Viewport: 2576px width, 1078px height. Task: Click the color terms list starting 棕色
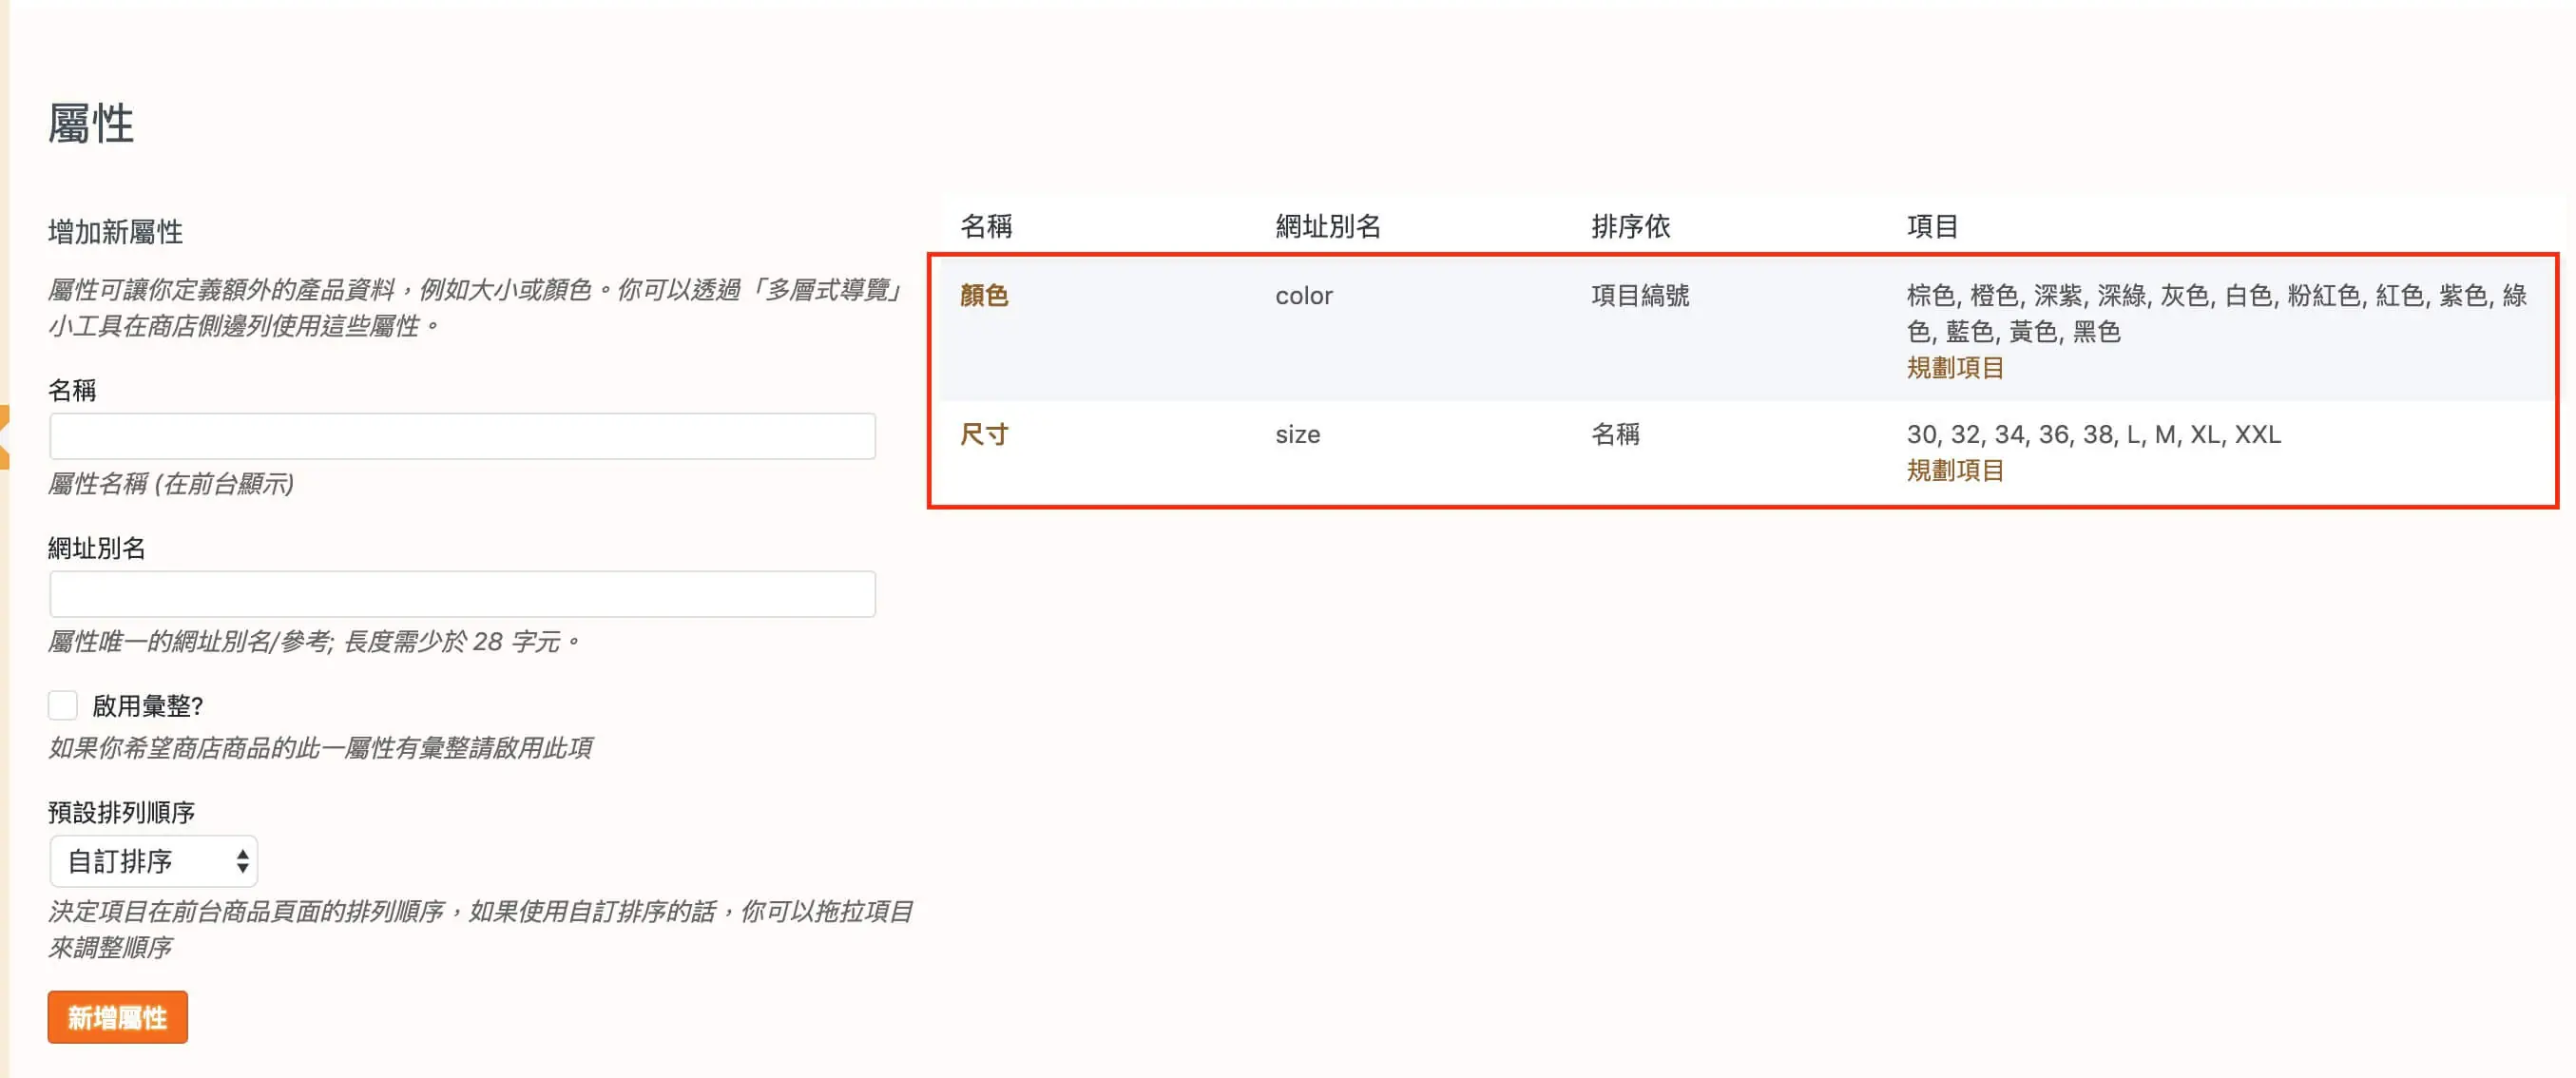pyautogui.click(x=2217, y=313)
